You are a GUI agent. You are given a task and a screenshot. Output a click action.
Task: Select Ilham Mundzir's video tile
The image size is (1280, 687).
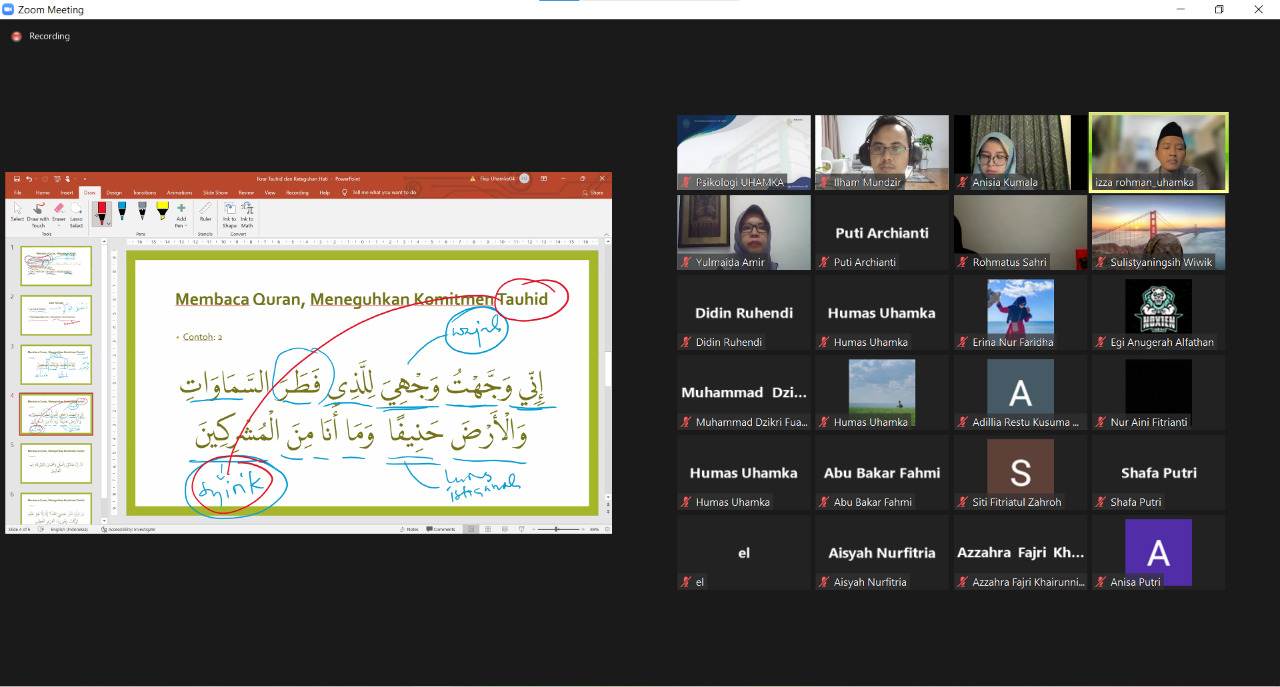881,152
